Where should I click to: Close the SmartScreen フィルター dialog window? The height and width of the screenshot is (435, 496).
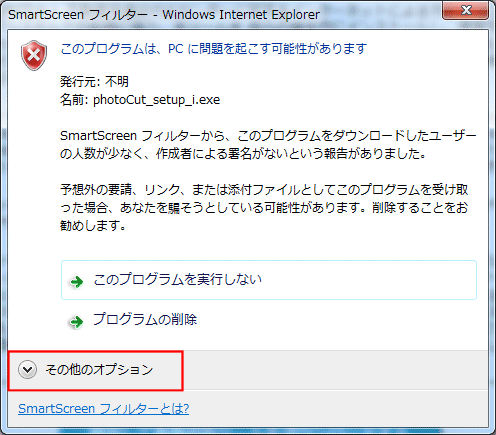(x=465, y=10)
